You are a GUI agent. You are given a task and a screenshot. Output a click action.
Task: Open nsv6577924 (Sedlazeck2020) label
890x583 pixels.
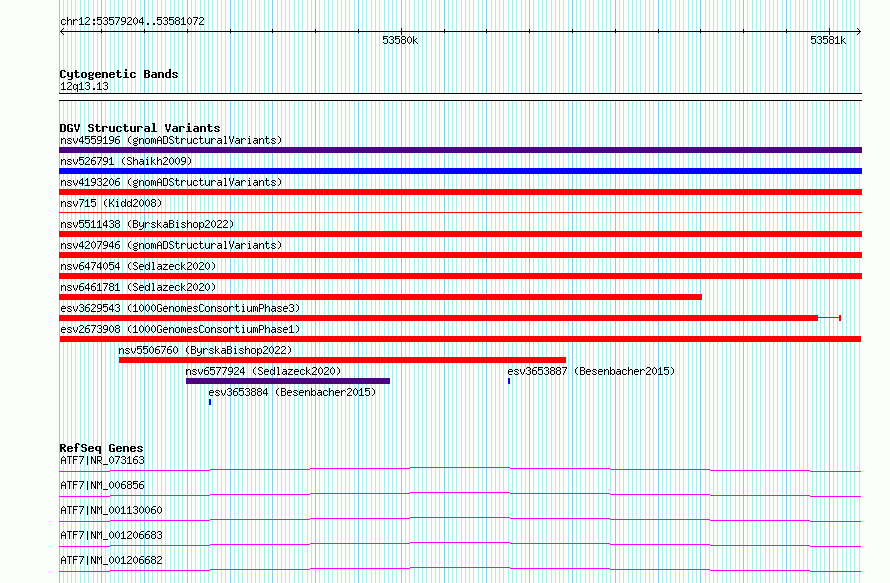coord(263,371)
